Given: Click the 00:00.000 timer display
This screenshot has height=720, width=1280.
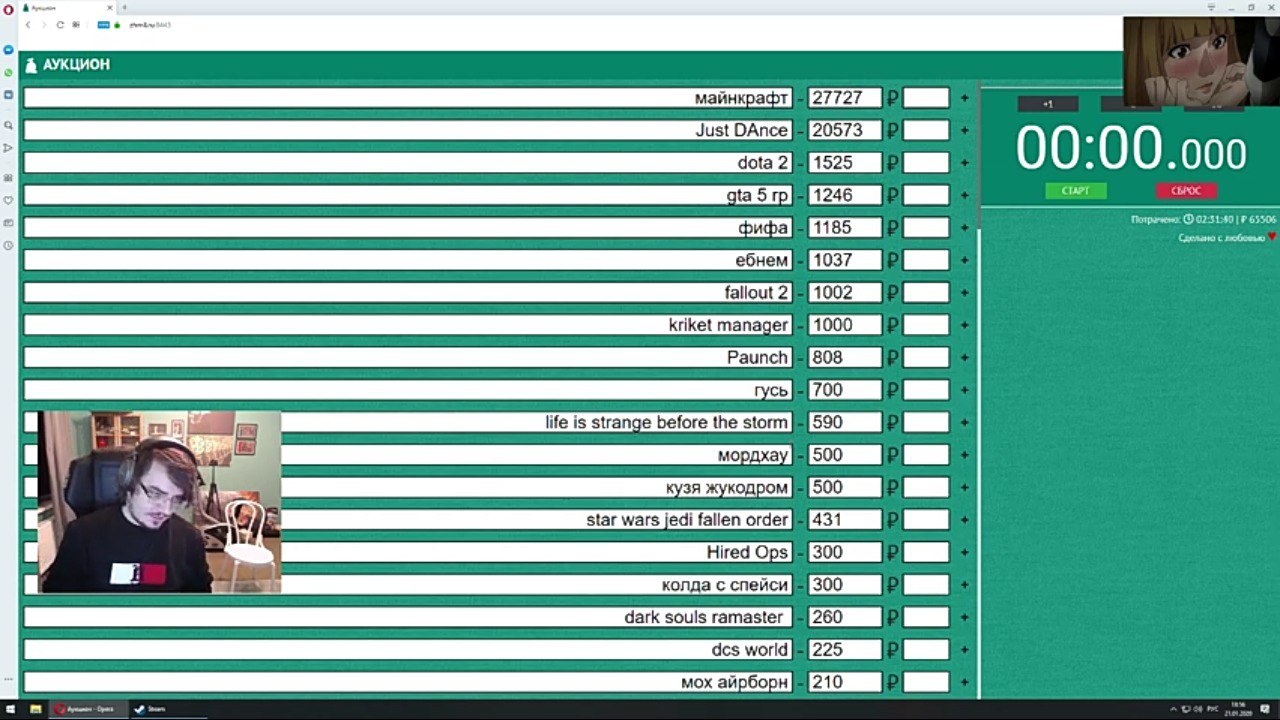Looking at the screenshot, I should pyautogui.click(x=1131, y=148).
